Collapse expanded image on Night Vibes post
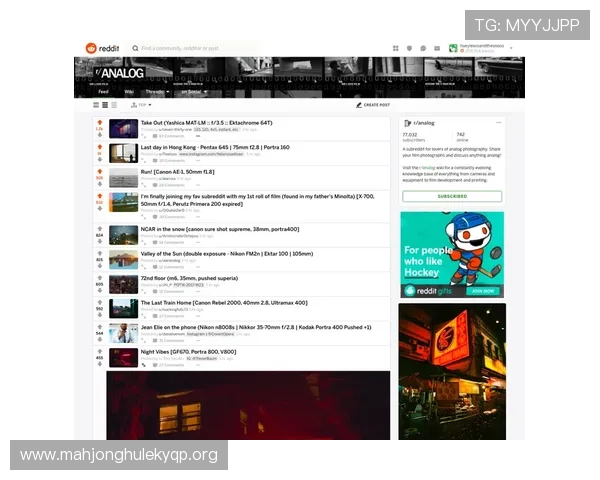Screen dimensions: 600x480 (x=143, y=365)
